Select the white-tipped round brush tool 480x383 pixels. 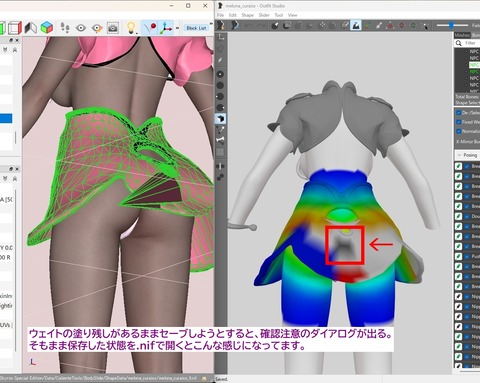click(275, 25)
